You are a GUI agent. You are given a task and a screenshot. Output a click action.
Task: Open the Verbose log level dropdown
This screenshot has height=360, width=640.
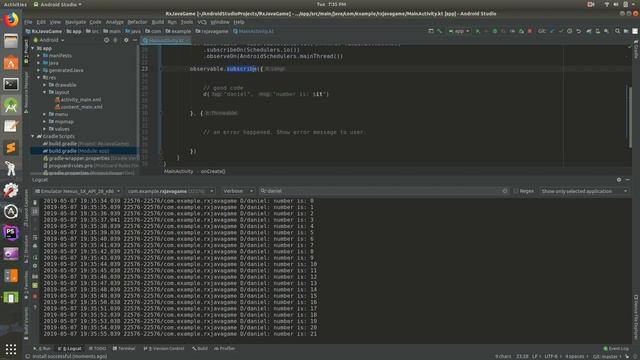tap(238, 191)
